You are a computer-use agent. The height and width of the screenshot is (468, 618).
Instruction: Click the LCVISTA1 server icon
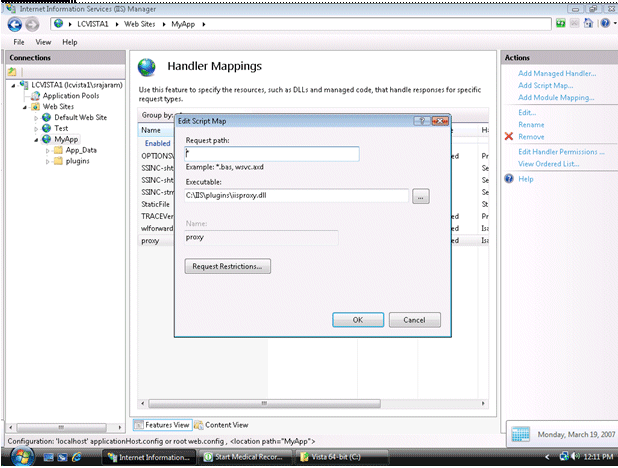[24, 85]
